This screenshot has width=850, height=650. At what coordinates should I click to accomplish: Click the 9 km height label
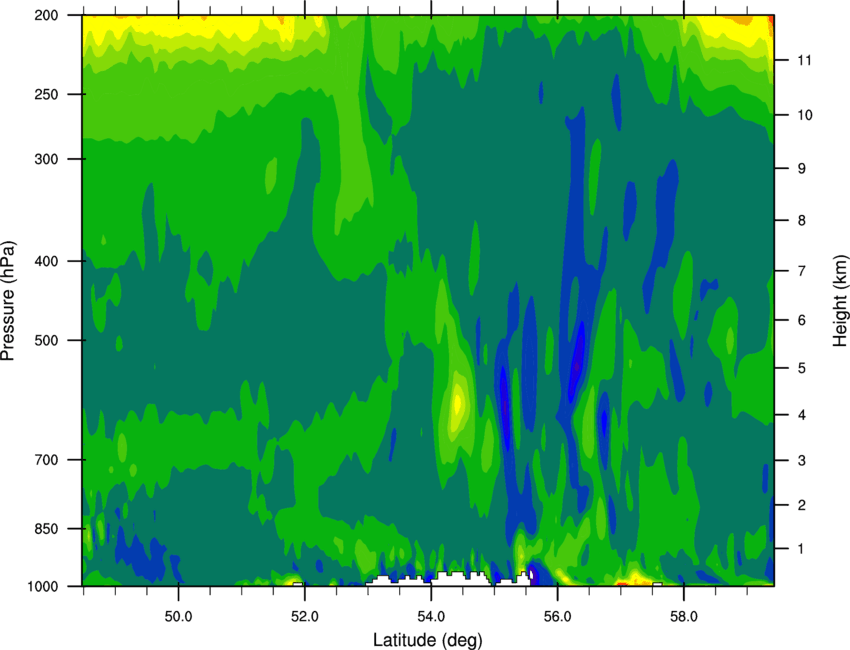point(802,169)
